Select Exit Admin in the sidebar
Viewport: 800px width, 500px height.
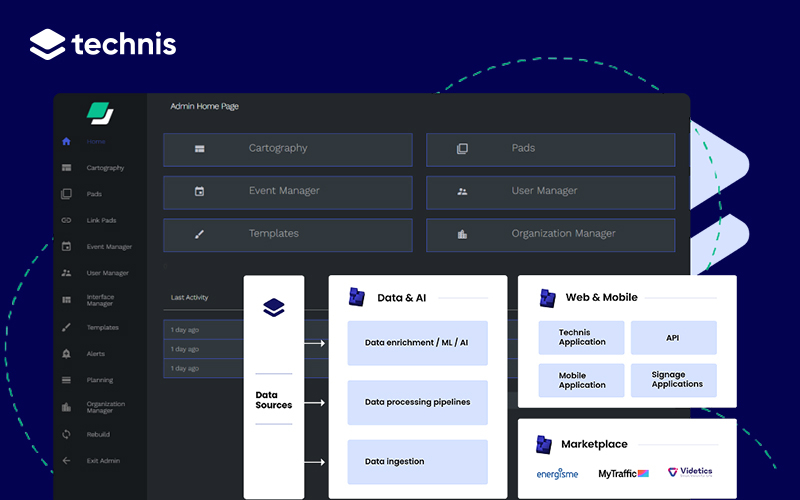[x=103, y=461]
